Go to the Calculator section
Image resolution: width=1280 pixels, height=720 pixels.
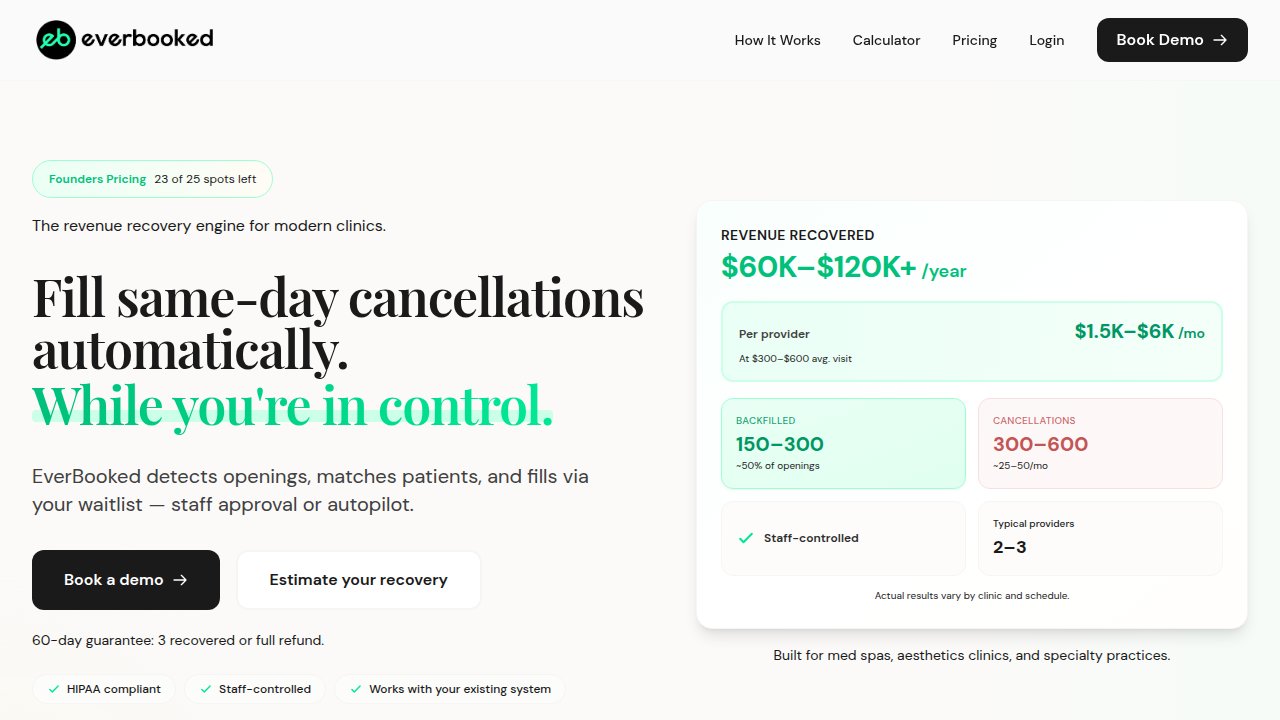point(886,40)
